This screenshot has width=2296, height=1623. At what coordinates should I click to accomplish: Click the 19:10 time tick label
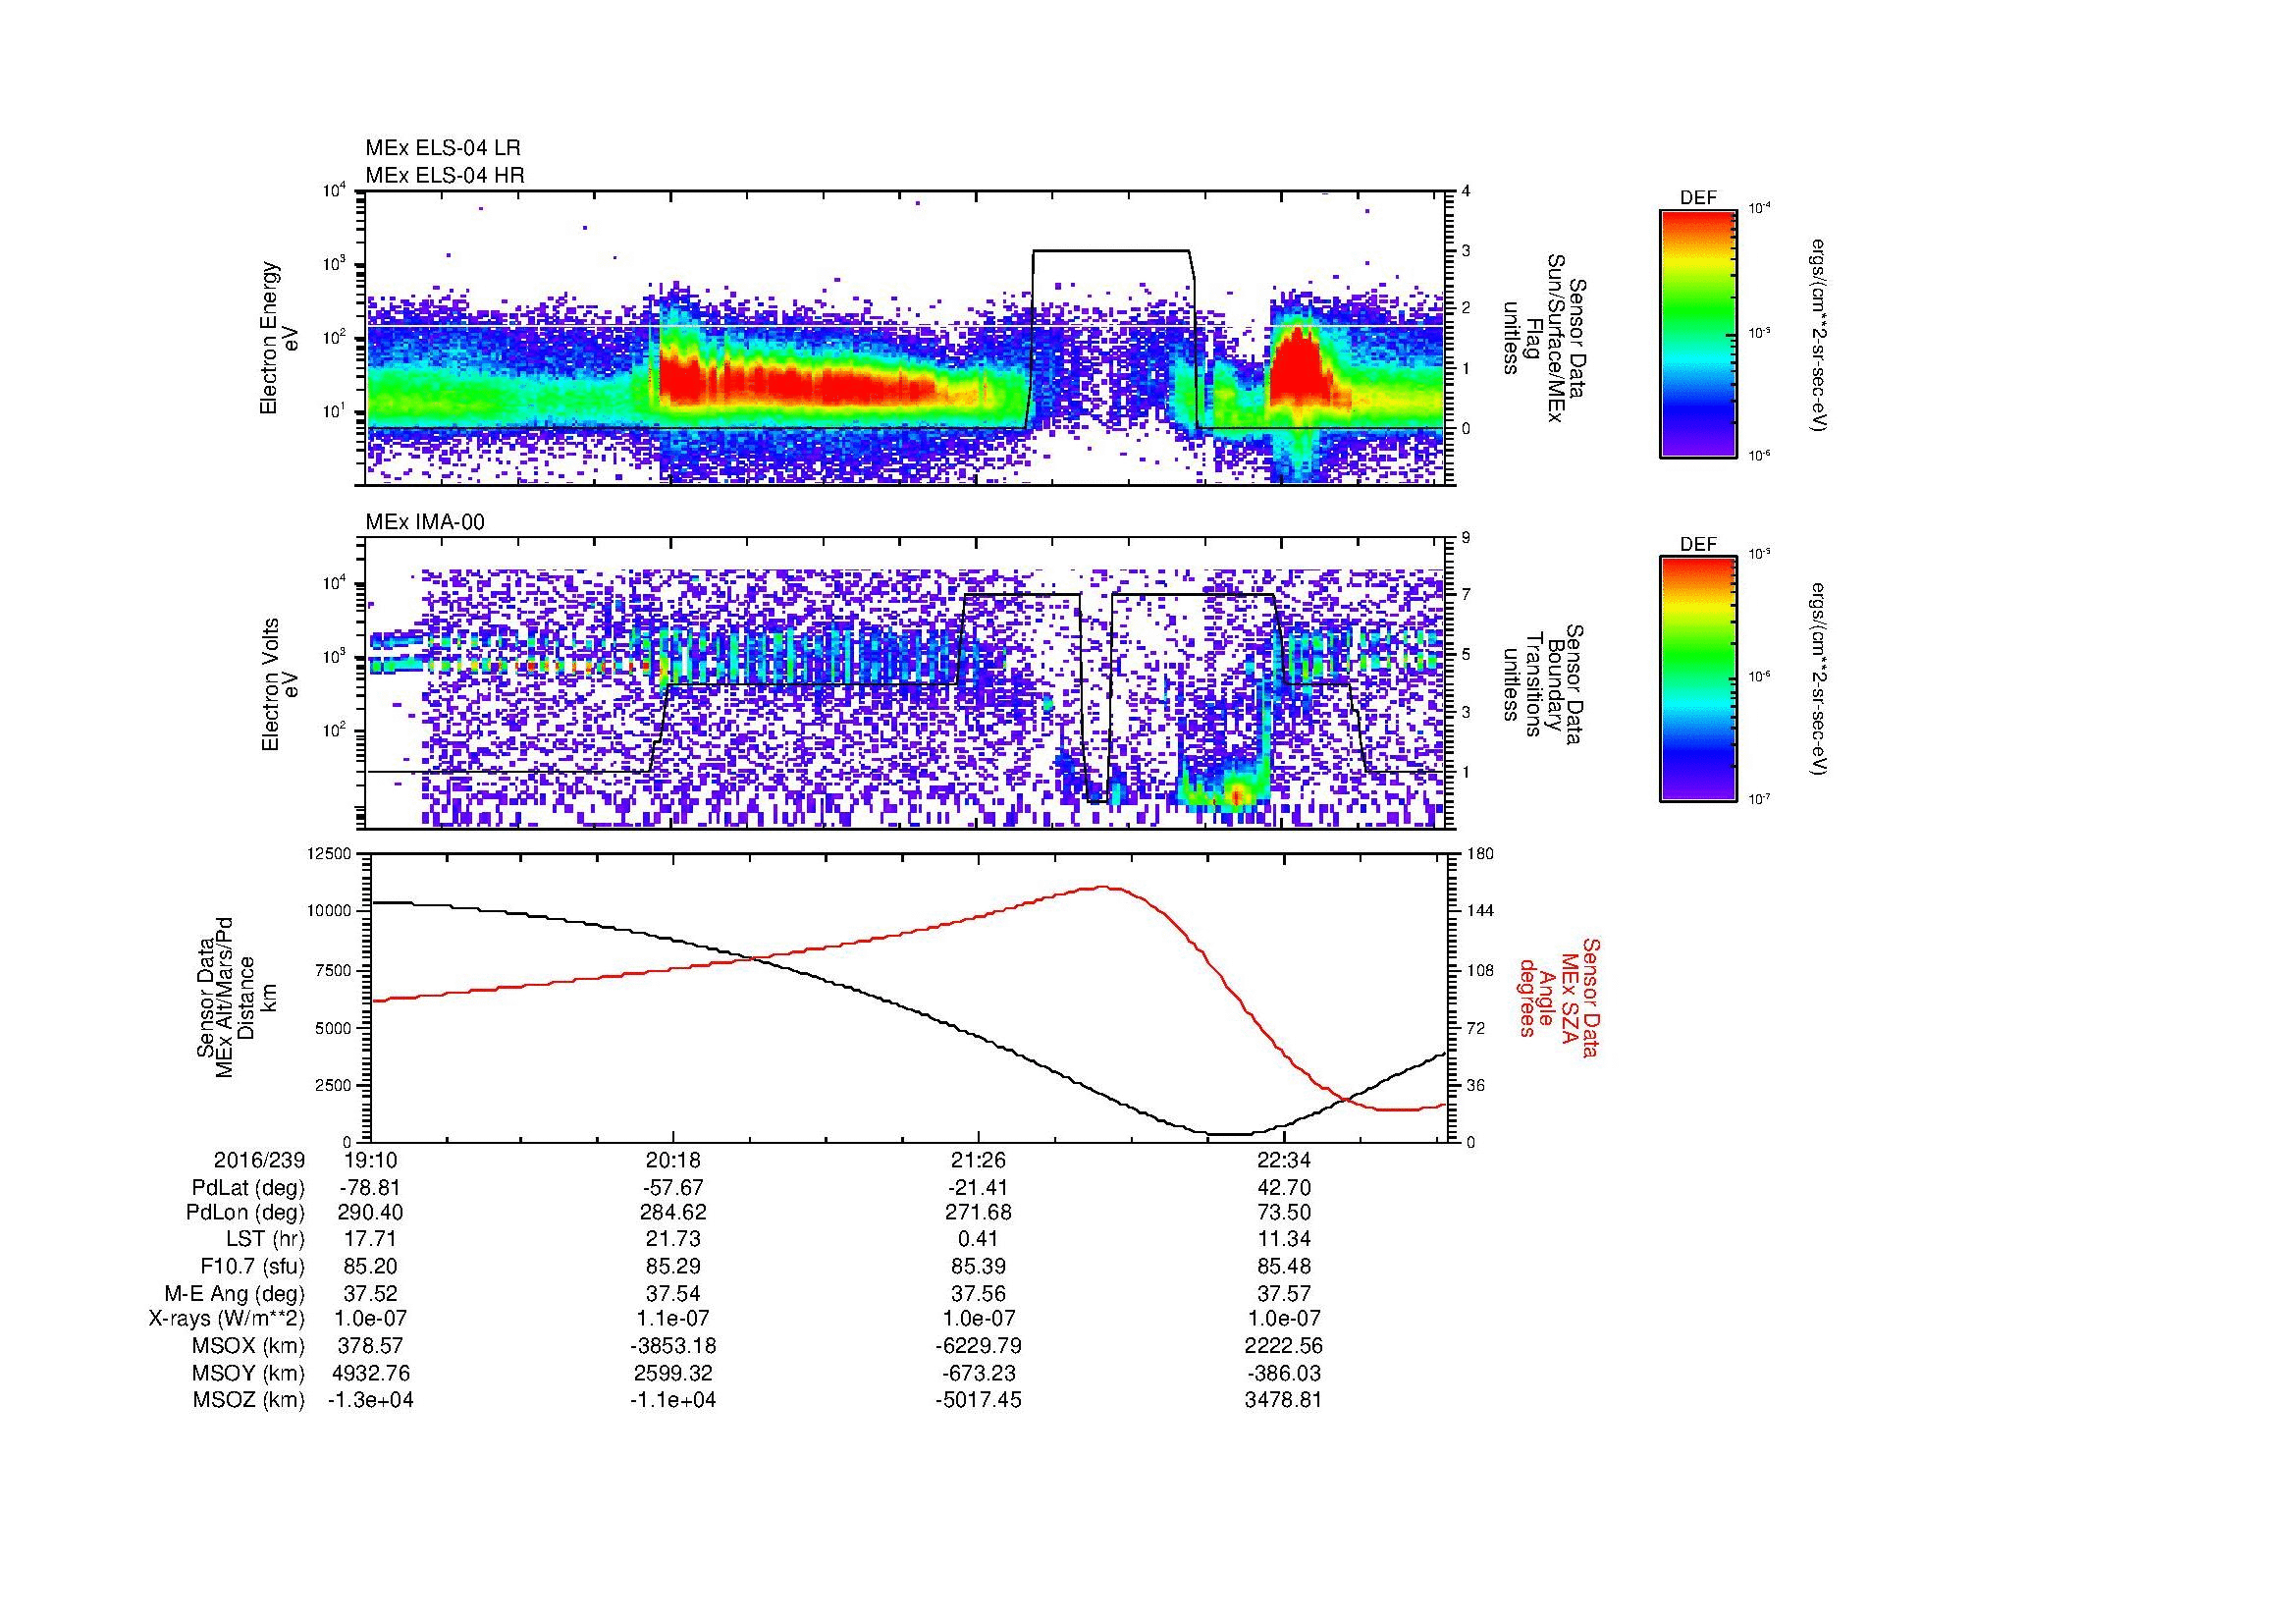pos(371,1161)
